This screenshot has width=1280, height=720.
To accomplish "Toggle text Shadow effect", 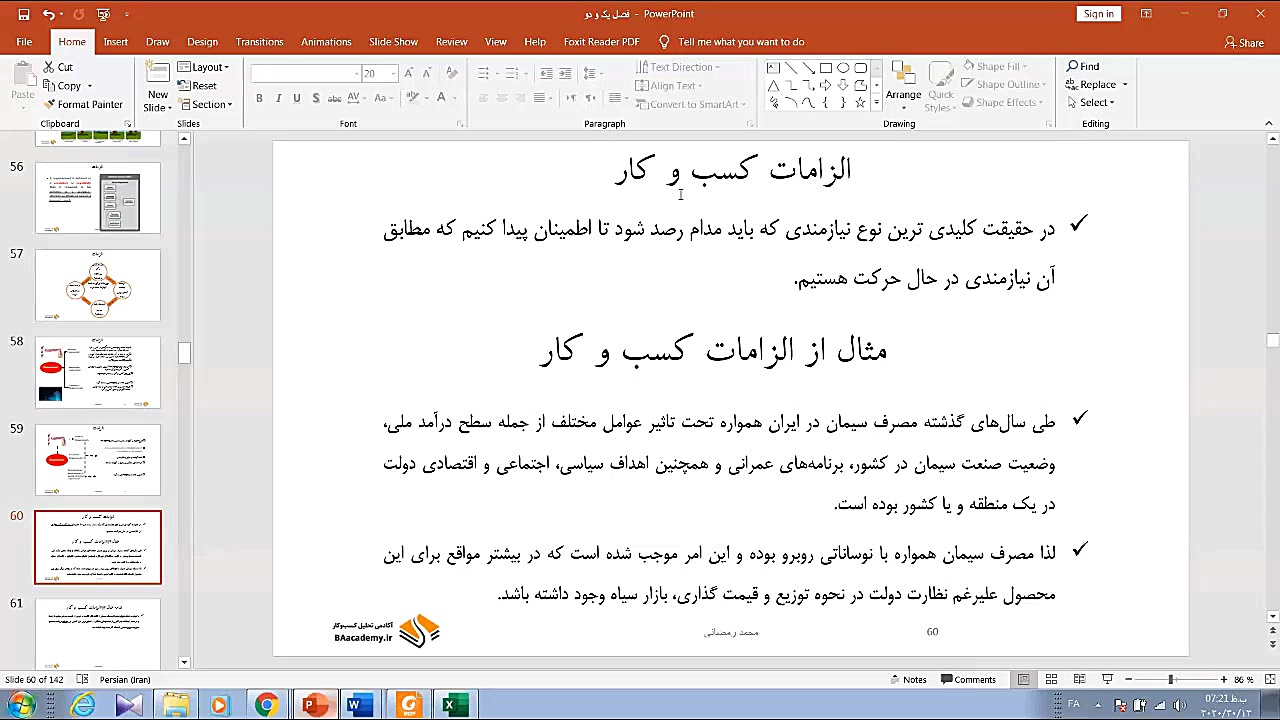I will click(316, 98).
